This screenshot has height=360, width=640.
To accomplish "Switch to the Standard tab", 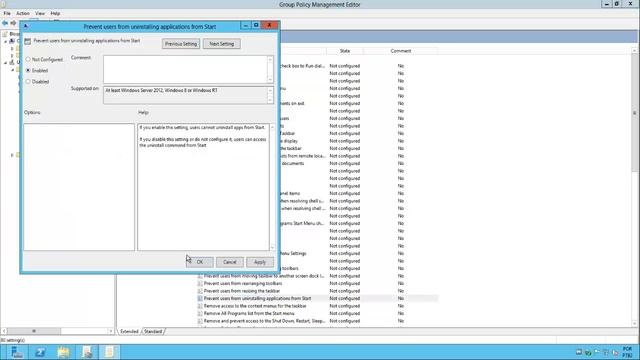I will coord(153,331).
